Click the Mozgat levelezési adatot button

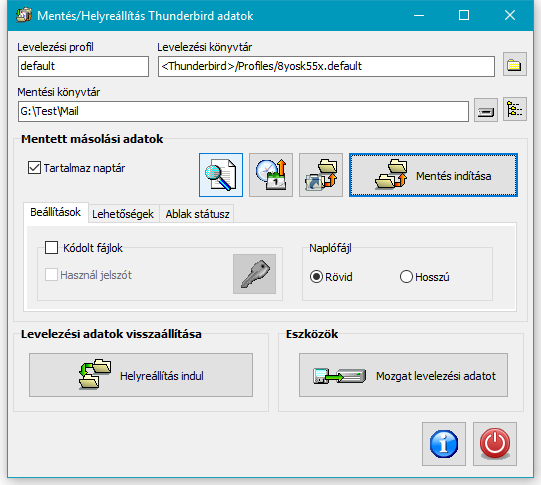(403, 375)
